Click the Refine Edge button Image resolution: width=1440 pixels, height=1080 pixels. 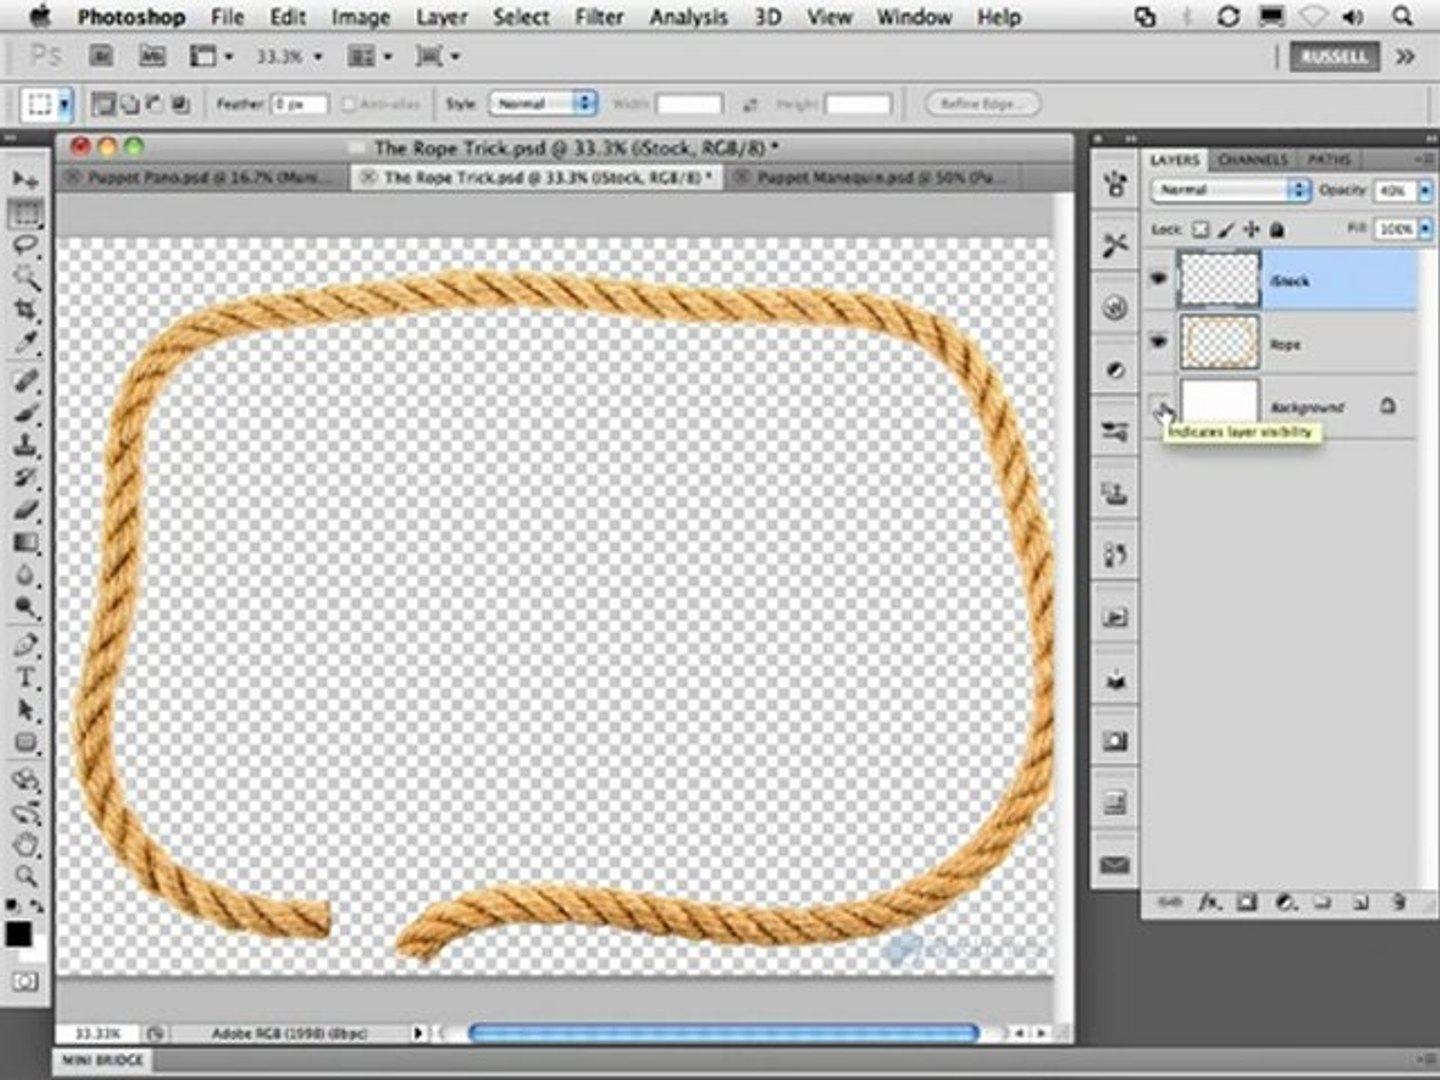click(982, 103)
